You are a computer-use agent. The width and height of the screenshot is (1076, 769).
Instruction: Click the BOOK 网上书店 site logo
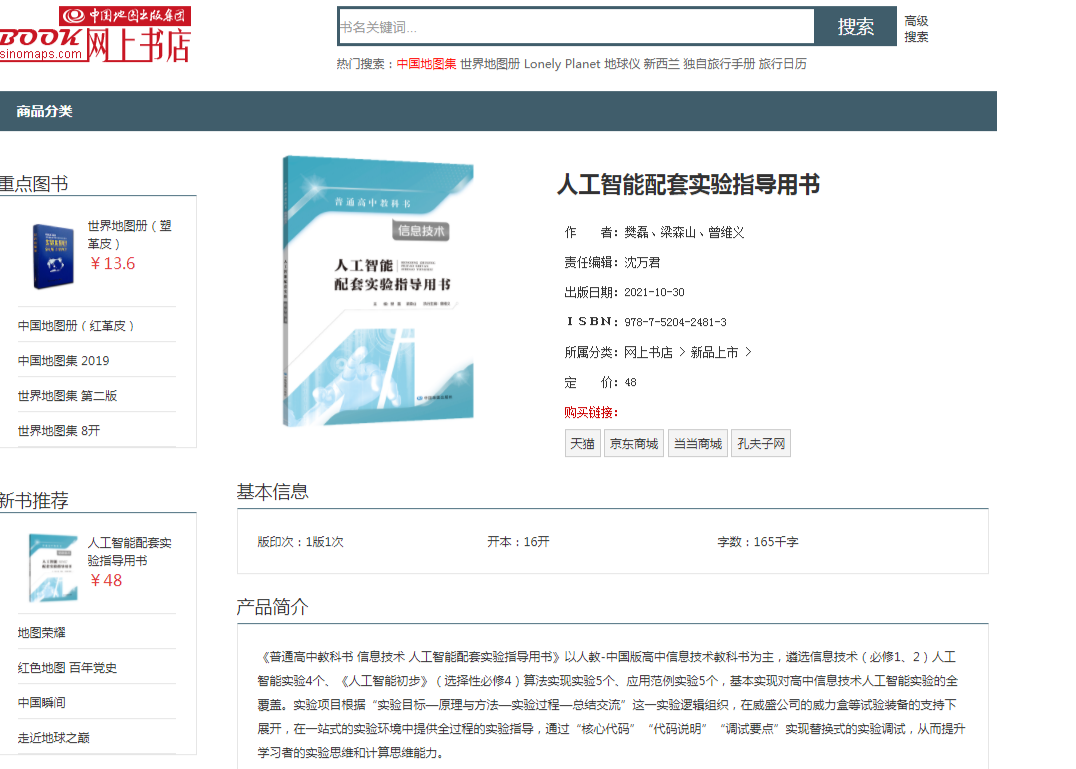tap(95, 35)
